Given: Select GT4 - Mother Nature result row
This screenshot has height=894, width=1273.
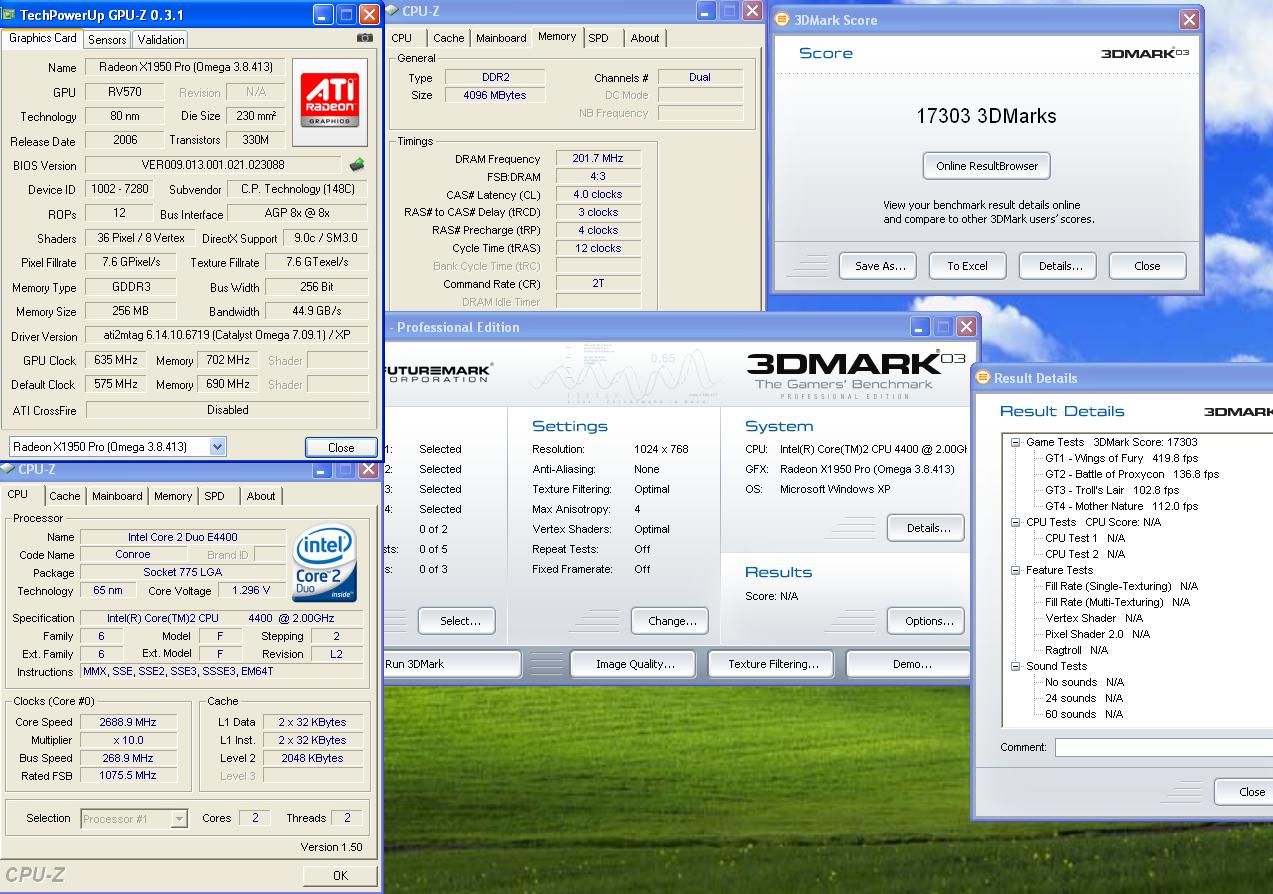Looking at the screenshot, I should pyautogui.click(x=1121, y=506).
